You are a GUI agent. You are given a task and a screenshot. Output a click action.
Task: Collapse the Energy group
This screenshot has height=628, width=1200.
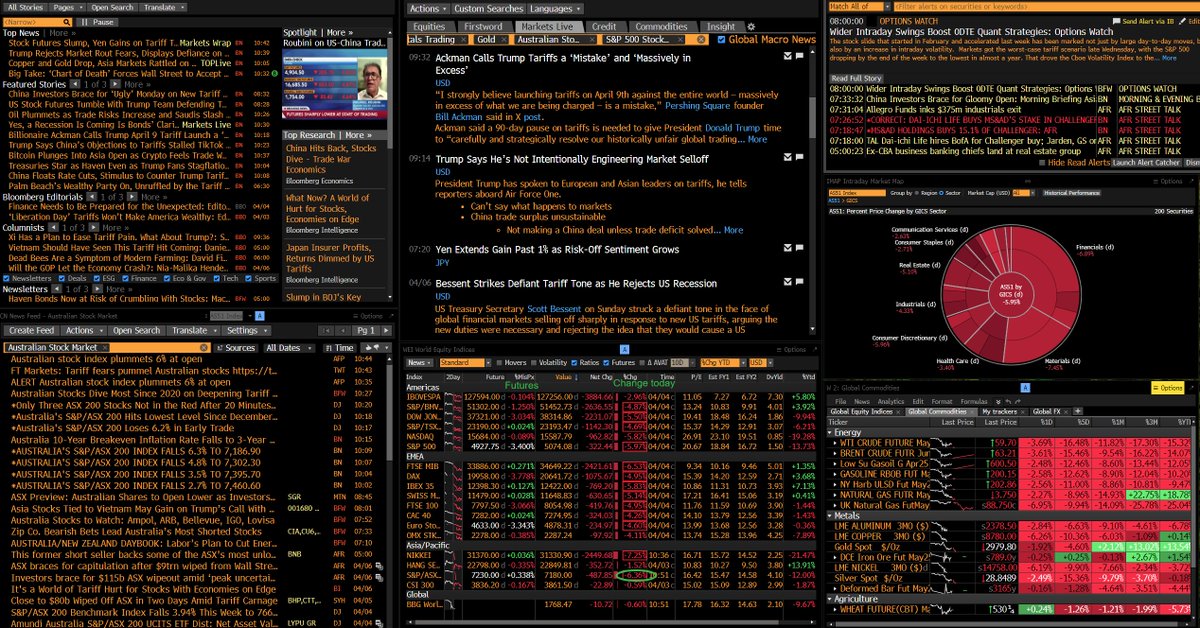[x=829, y=432]
